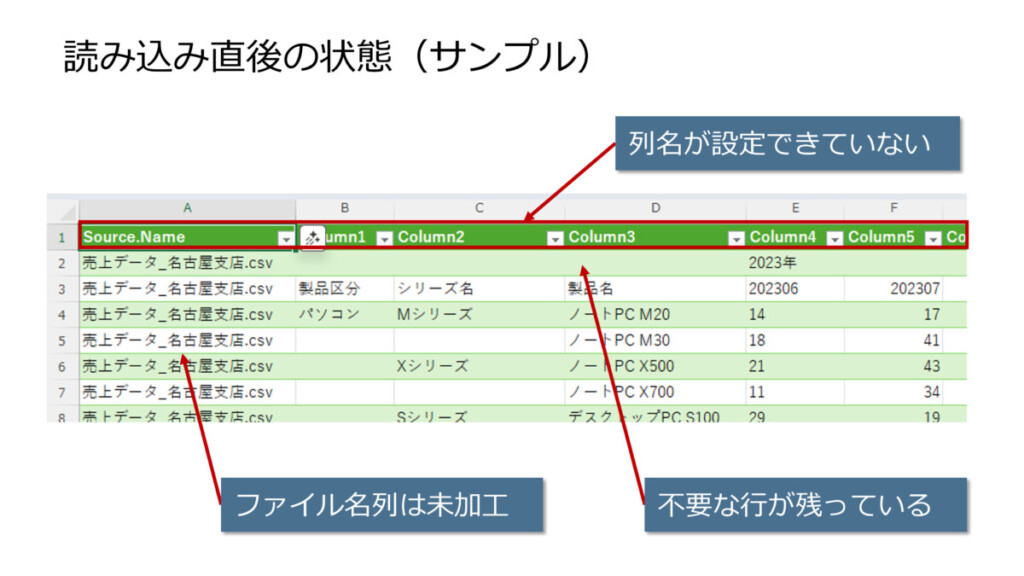The width and height of the screenshot is (1024, 576).
Task: Click the table options icon beside Column1
Action: 312,238
